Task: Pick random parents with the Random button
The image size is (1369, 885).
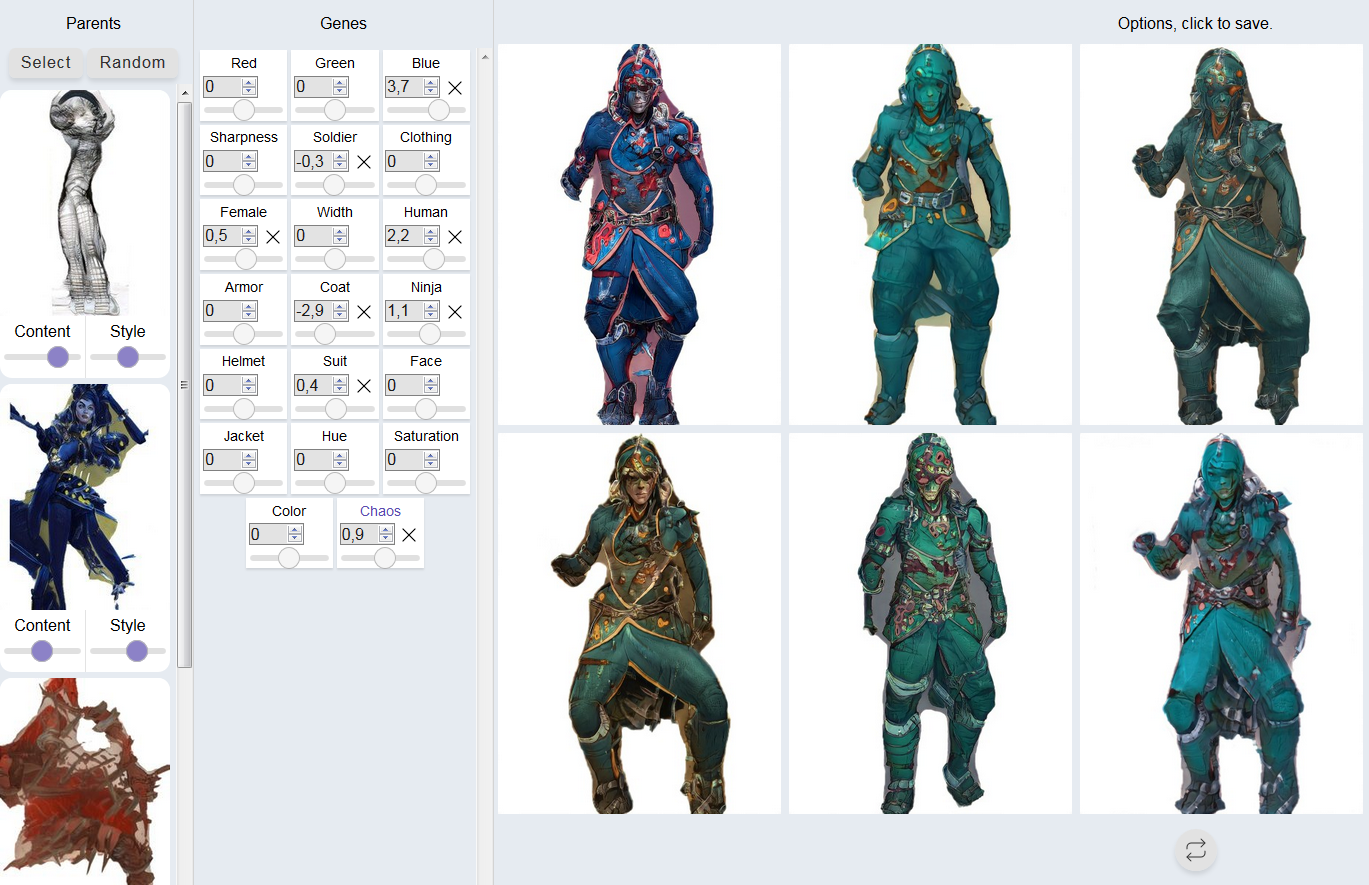Action: [132, 62]
